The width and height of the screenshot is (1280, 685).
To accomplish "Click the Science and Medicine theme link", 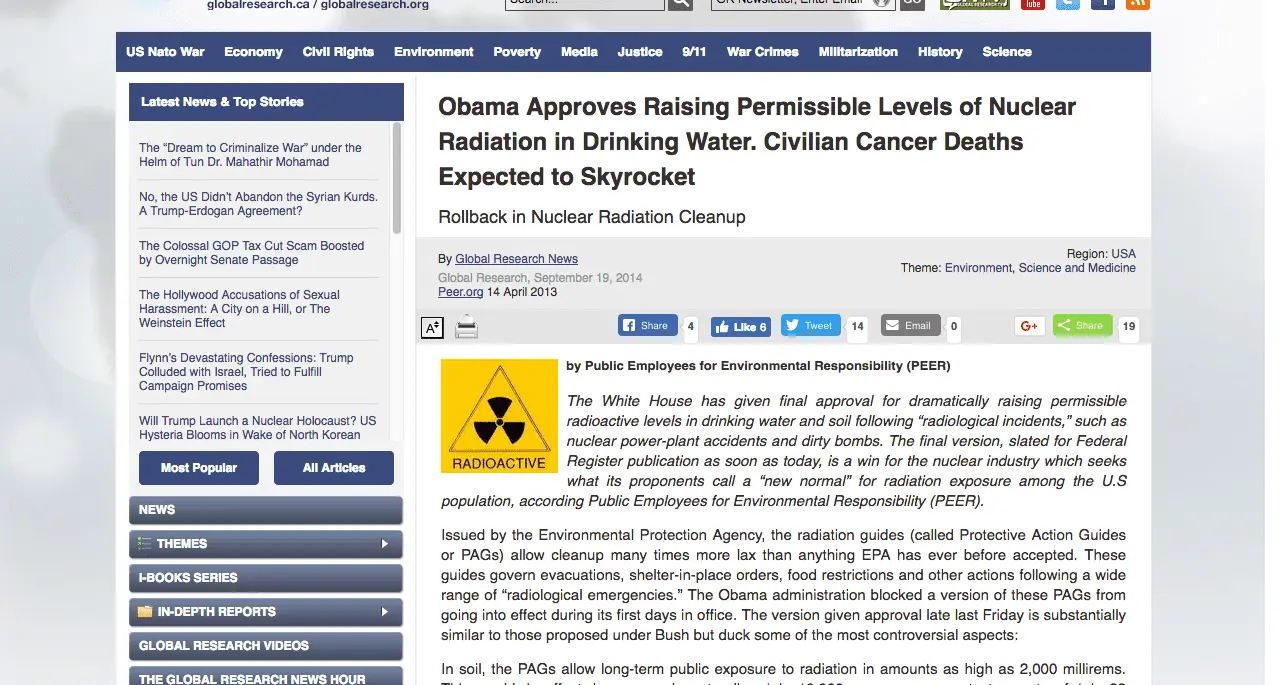I will 1077,268.
